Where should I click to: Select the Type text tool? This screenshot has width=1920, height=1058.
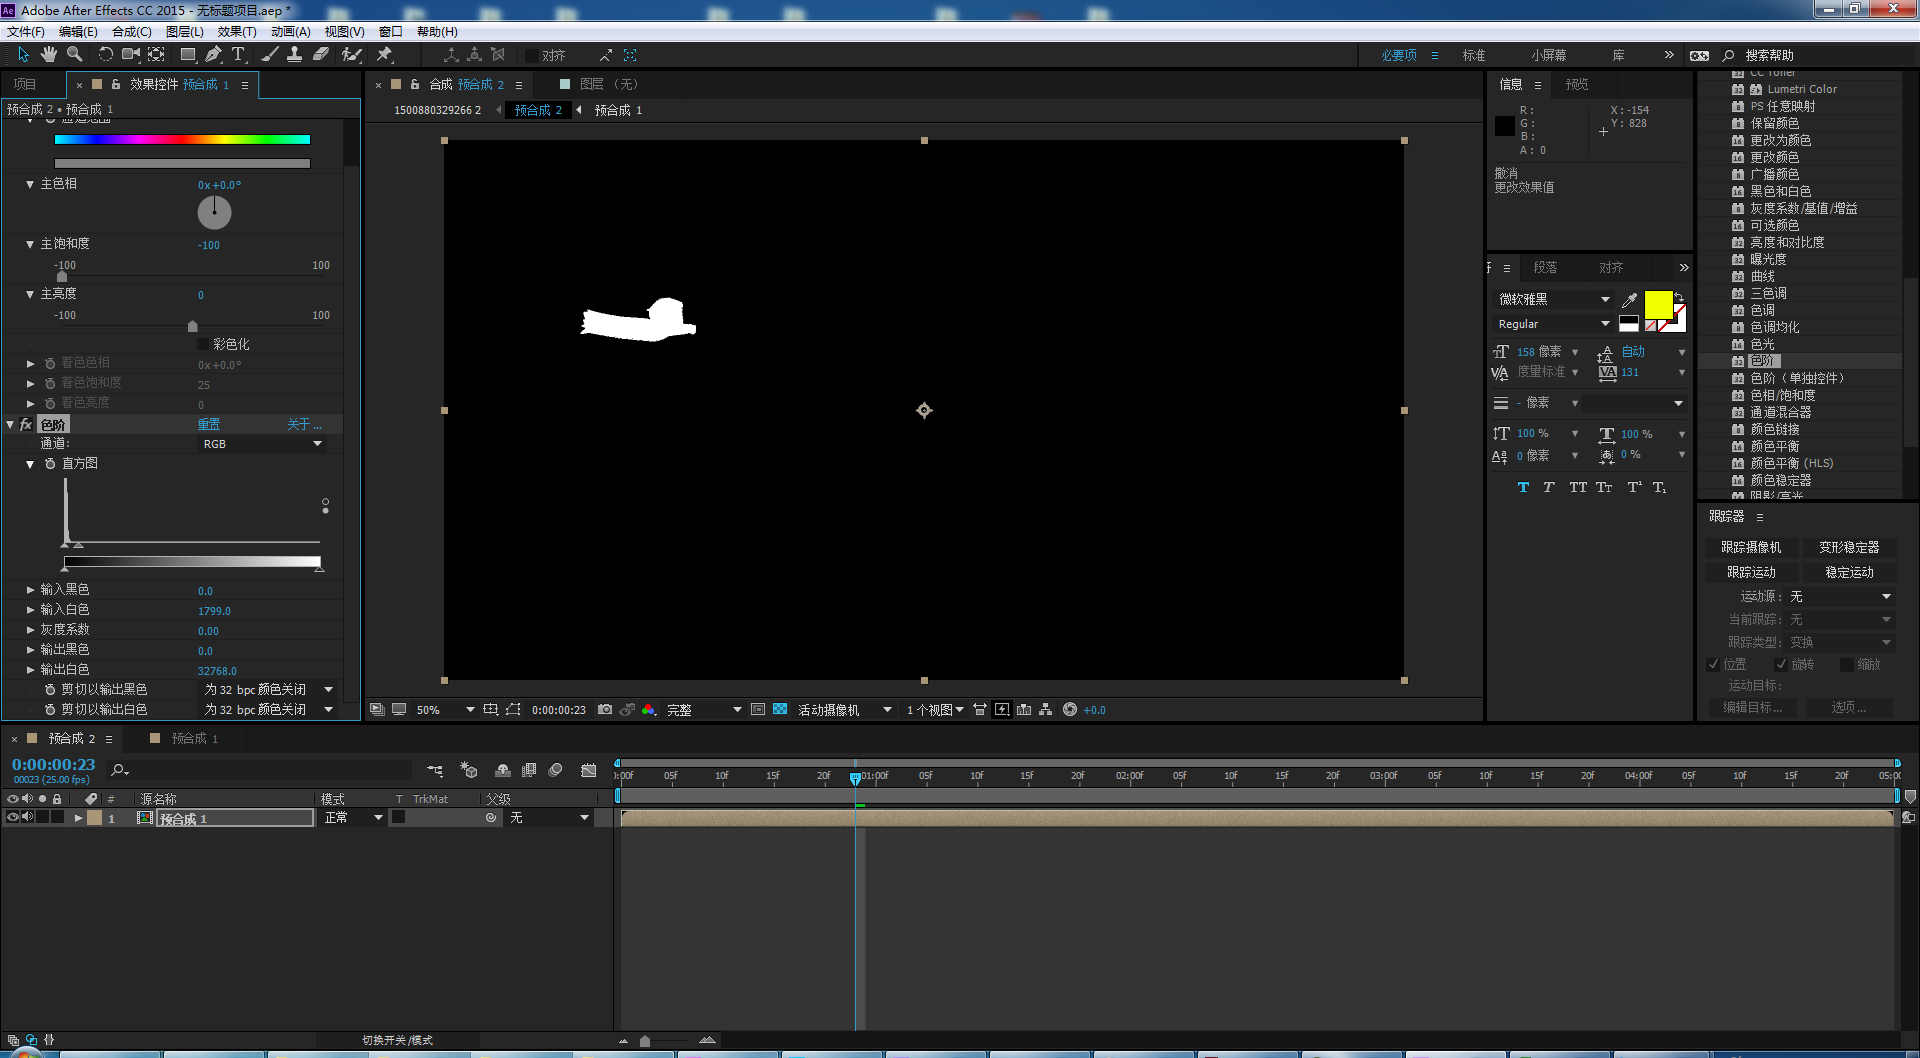[239, 55]
